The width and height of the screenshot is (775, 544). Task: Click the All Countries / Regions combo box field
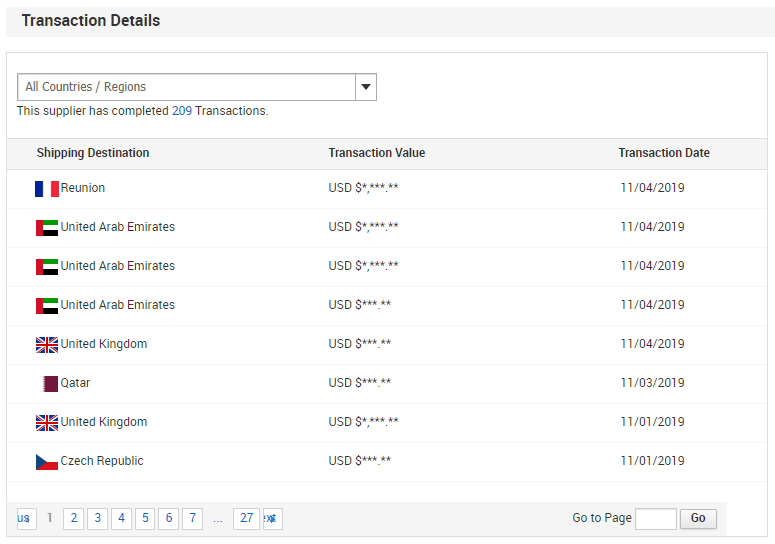pos(197,87)
